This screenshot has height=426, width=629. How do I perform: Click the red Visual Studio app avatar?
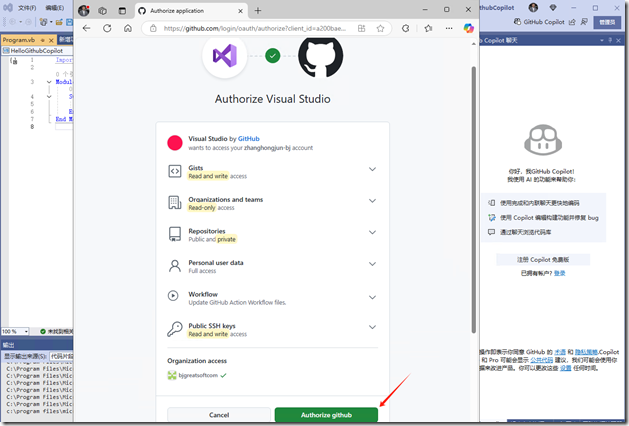(x=175, y=143)
